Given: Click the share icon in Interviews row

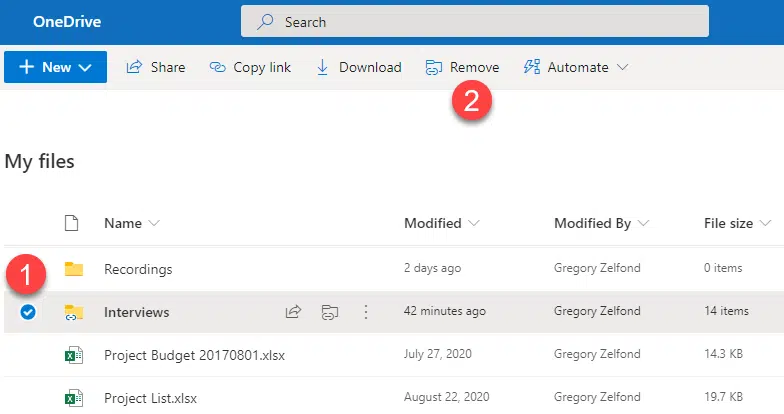Looking at the screenshot, I should click(293, 312).
